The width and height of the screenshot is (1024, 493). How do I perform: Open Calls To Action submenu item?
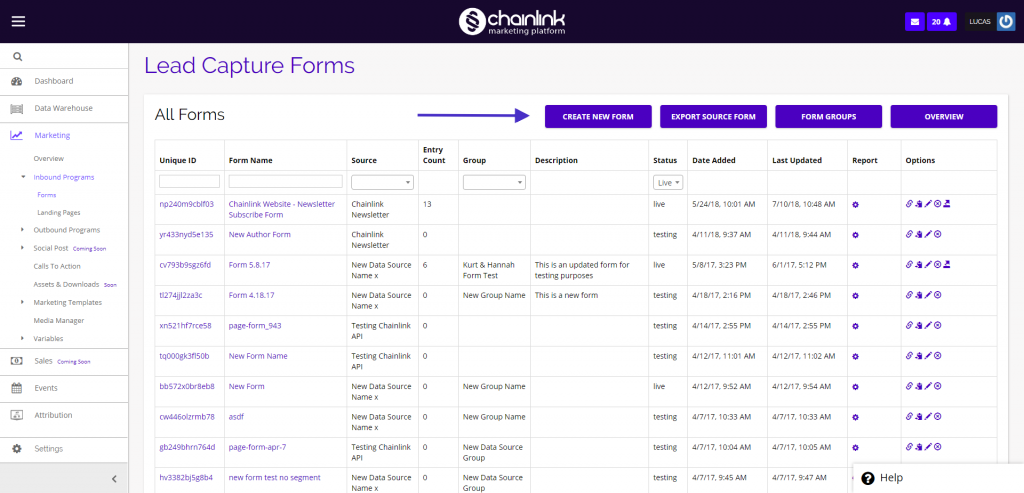click(x=57, y=266)
